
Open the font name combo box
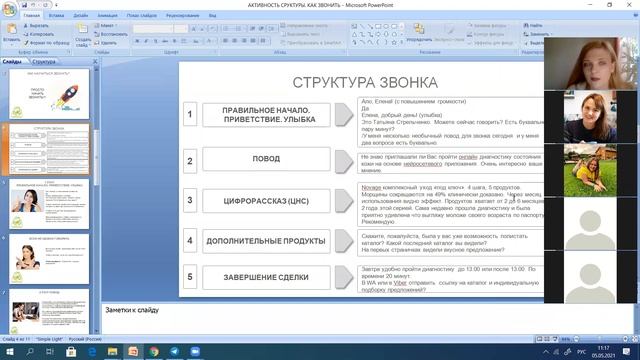pyautogui.click(x=153, y=29)
